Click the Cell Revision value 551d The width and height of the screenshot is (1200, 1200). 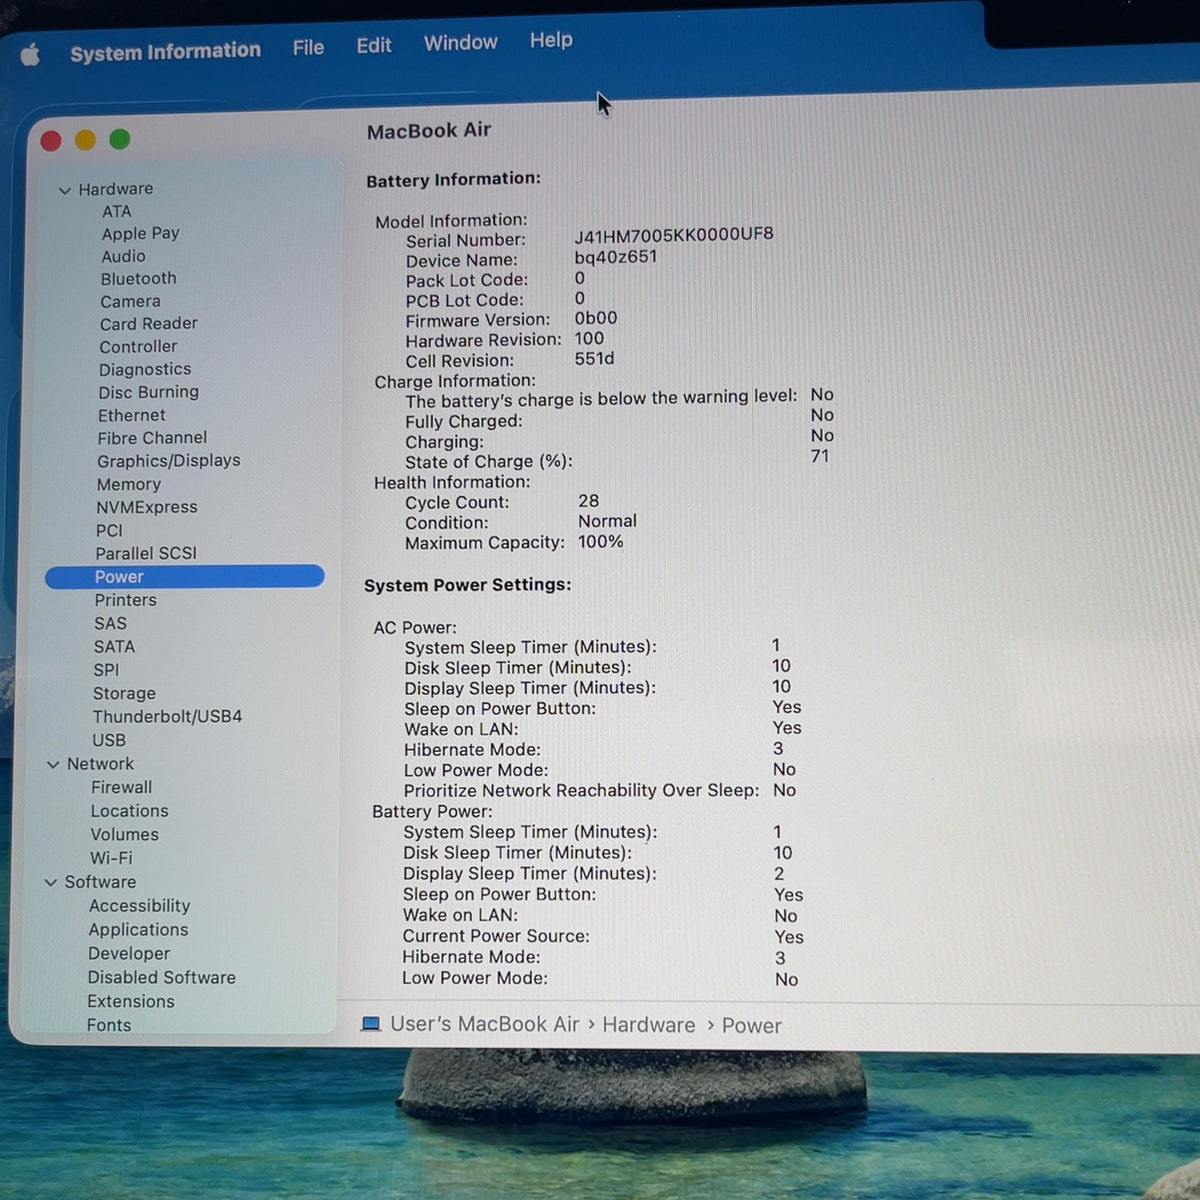pyautogui.click(x=594, y=358)
